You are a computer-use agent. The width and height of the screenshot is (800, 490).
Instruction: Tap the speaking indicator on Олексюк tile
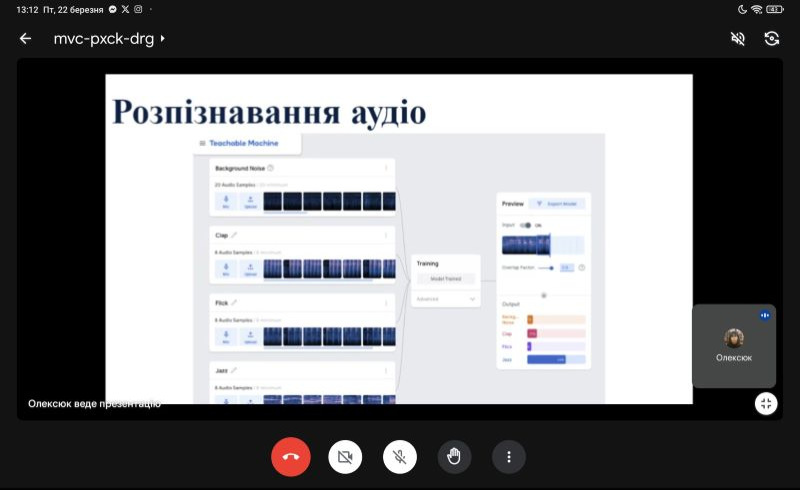click(x=764, y=315)
